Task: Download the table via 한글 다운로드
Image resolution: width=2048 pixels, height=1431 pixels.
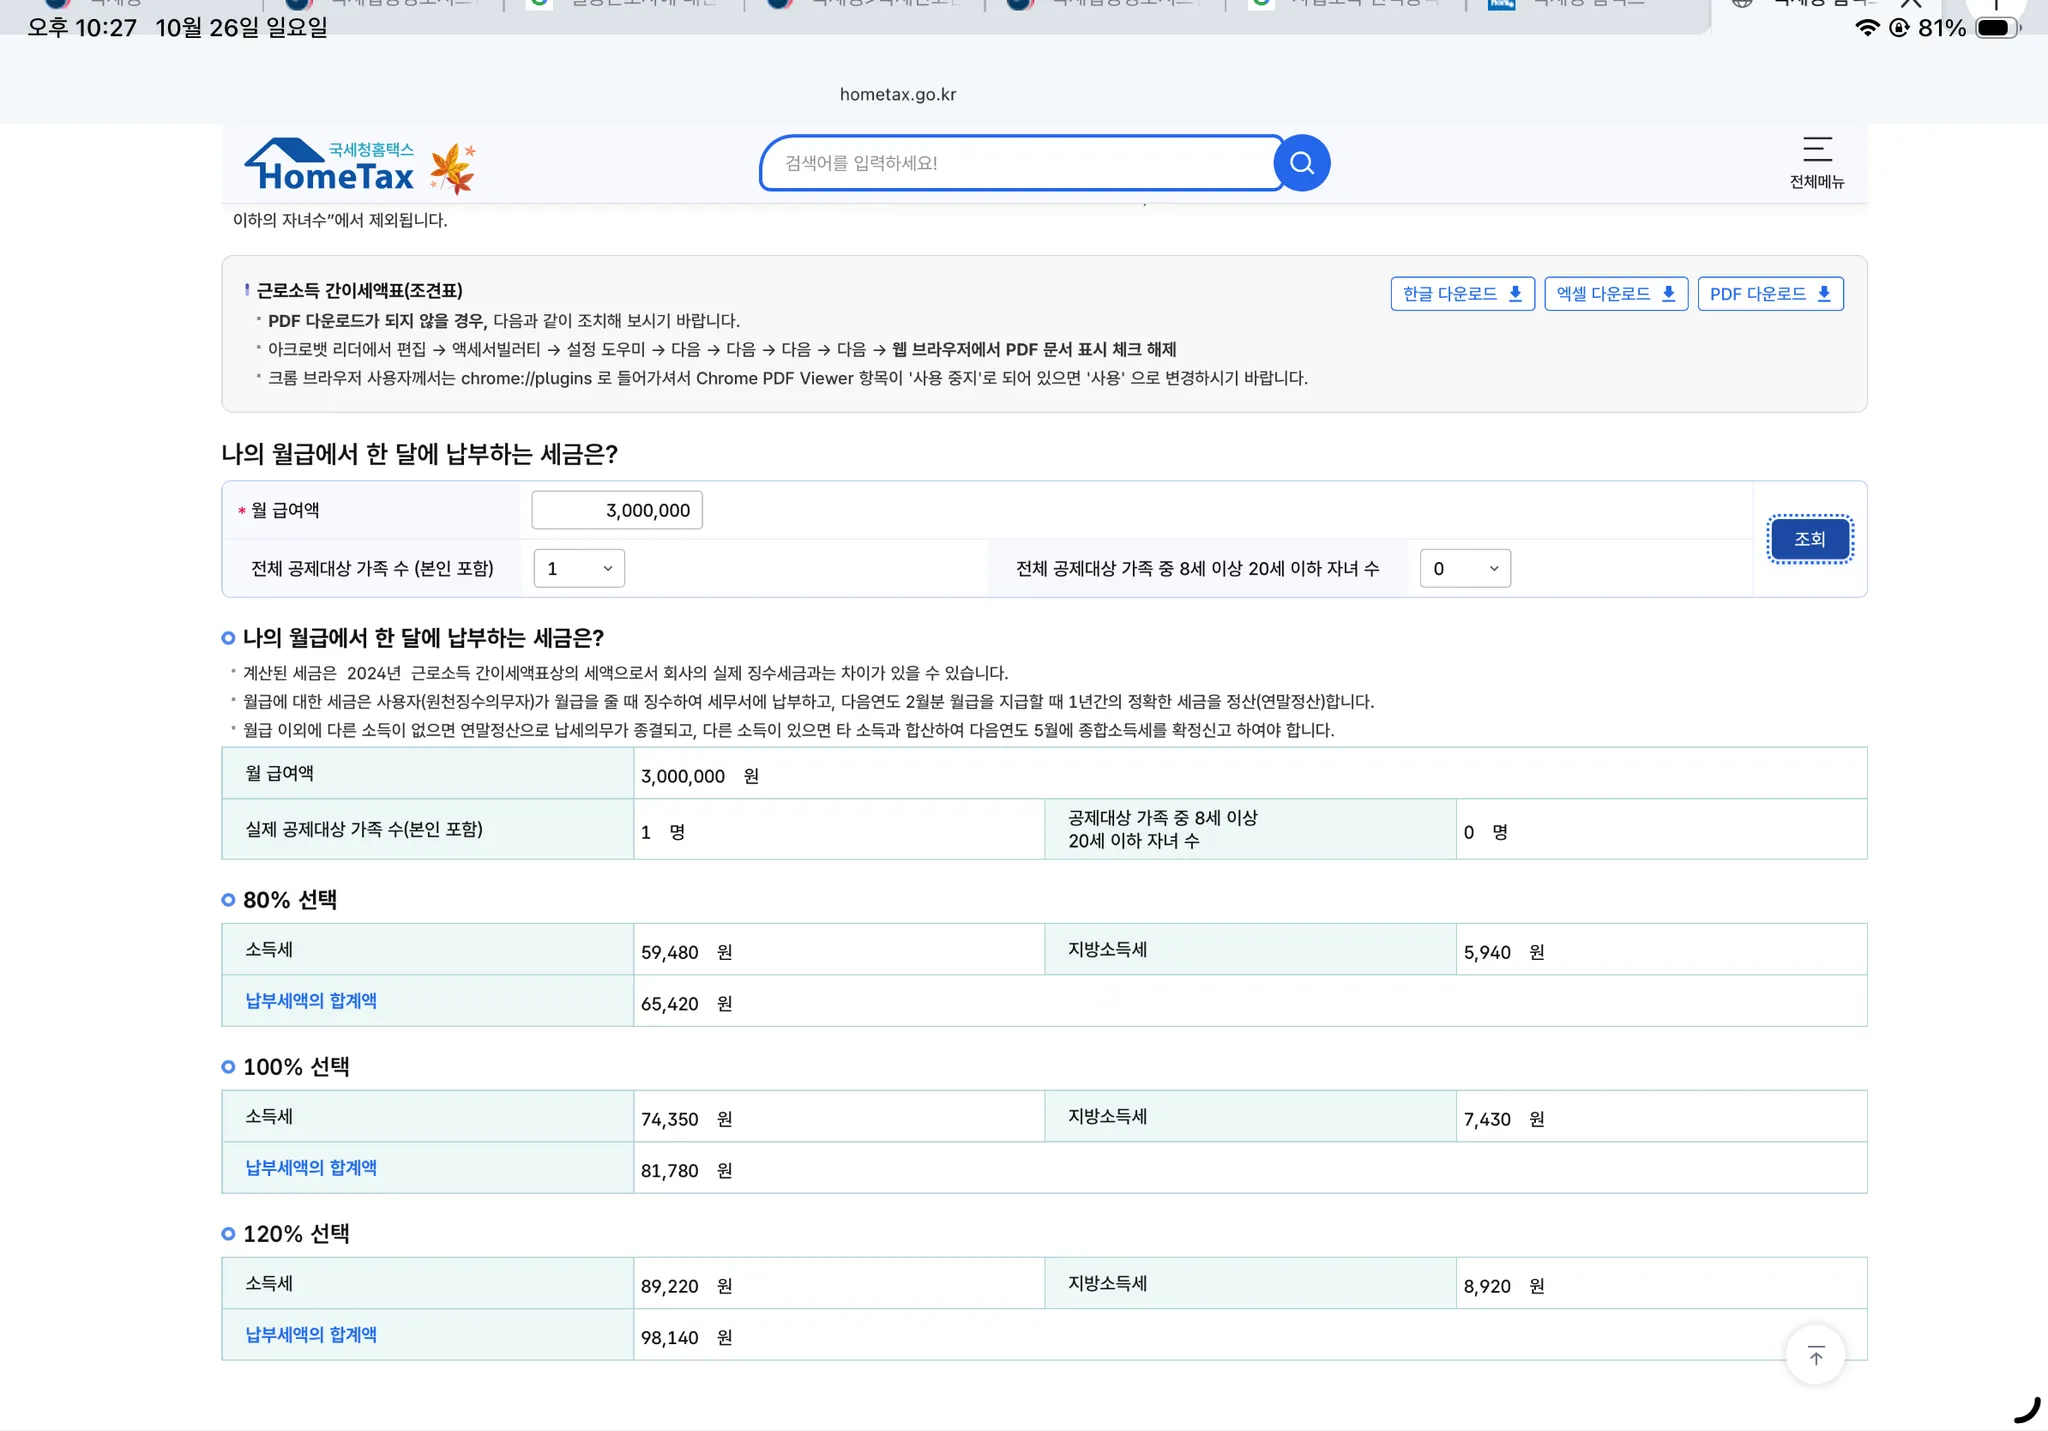Action: pos(1461,294)
